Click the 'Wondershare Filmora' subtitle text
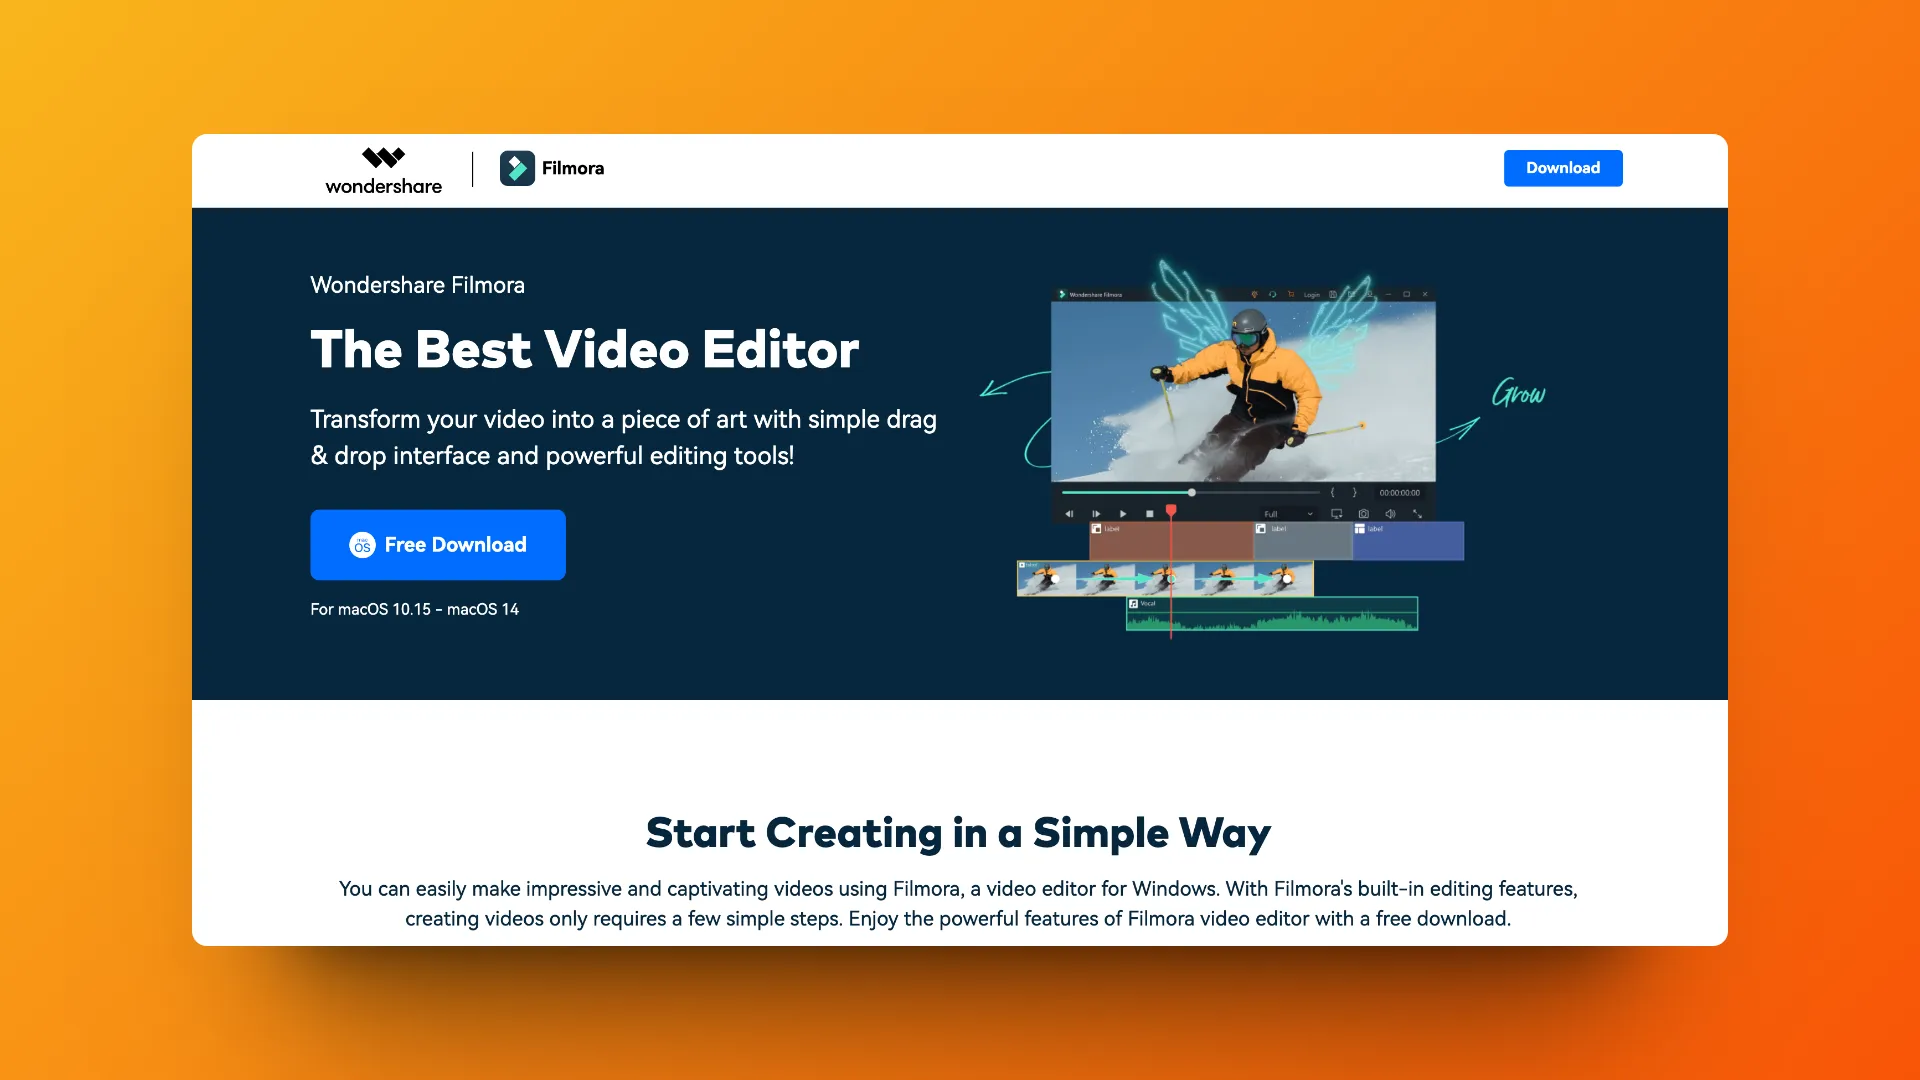 417,285
